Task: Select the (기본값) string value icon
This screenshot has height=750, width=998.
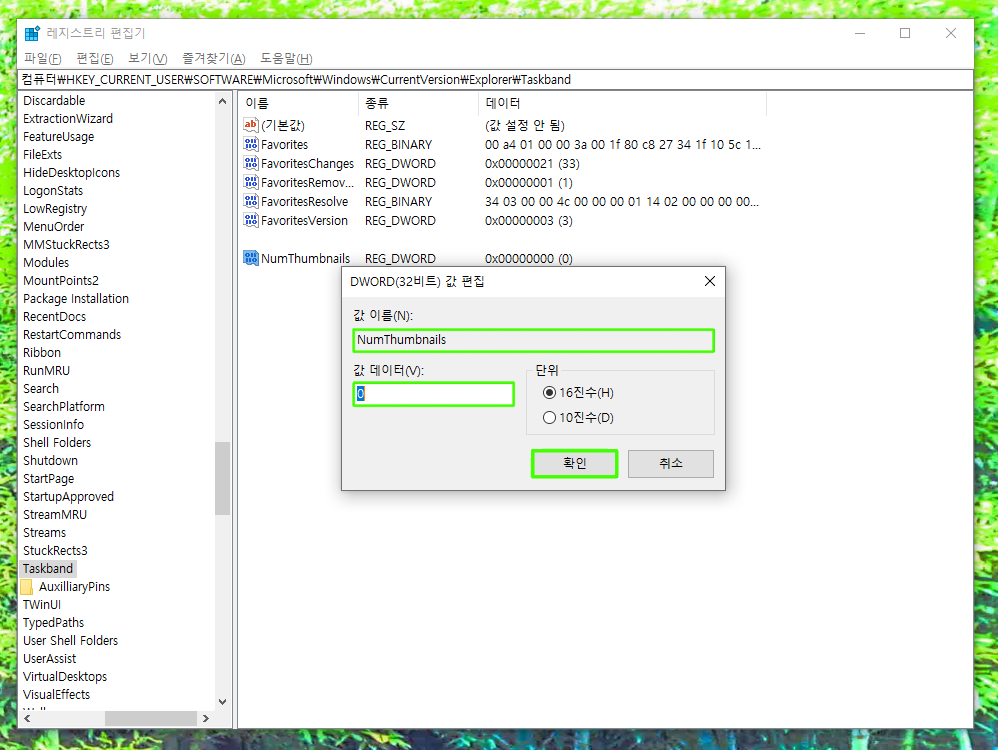Action: [x=251, y=125]
